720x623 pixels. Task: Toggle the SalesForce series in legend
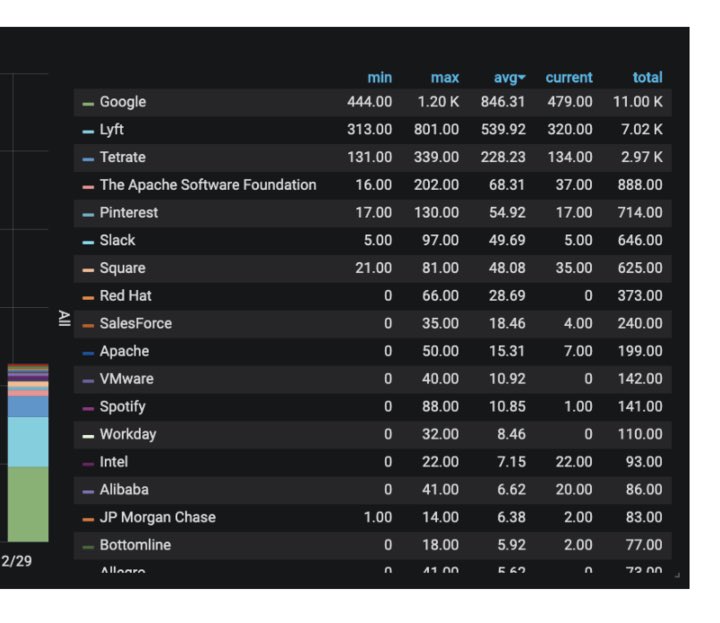click(x=135, y=323)
